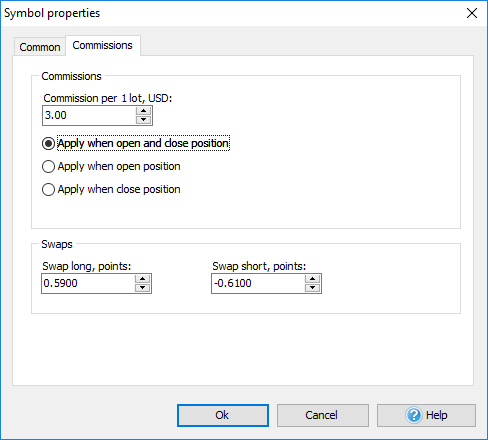This screenshot has width=488, height=440.
Task: Focus the Commission per 1 lot field
Action: pos(89,116)
